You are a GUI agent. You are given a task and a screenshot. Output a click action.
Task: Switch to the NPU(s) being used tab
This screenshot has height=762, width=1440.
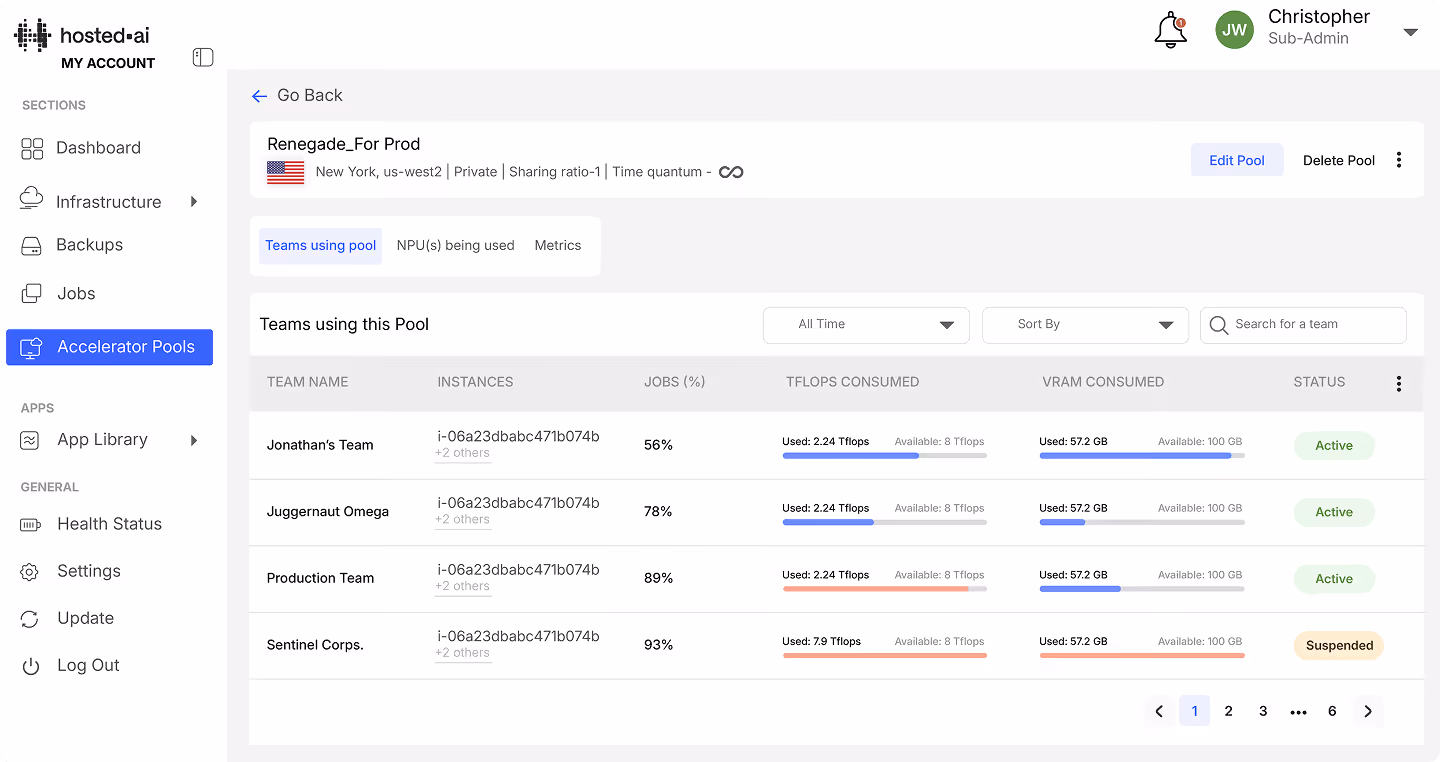tap(456, 246)
